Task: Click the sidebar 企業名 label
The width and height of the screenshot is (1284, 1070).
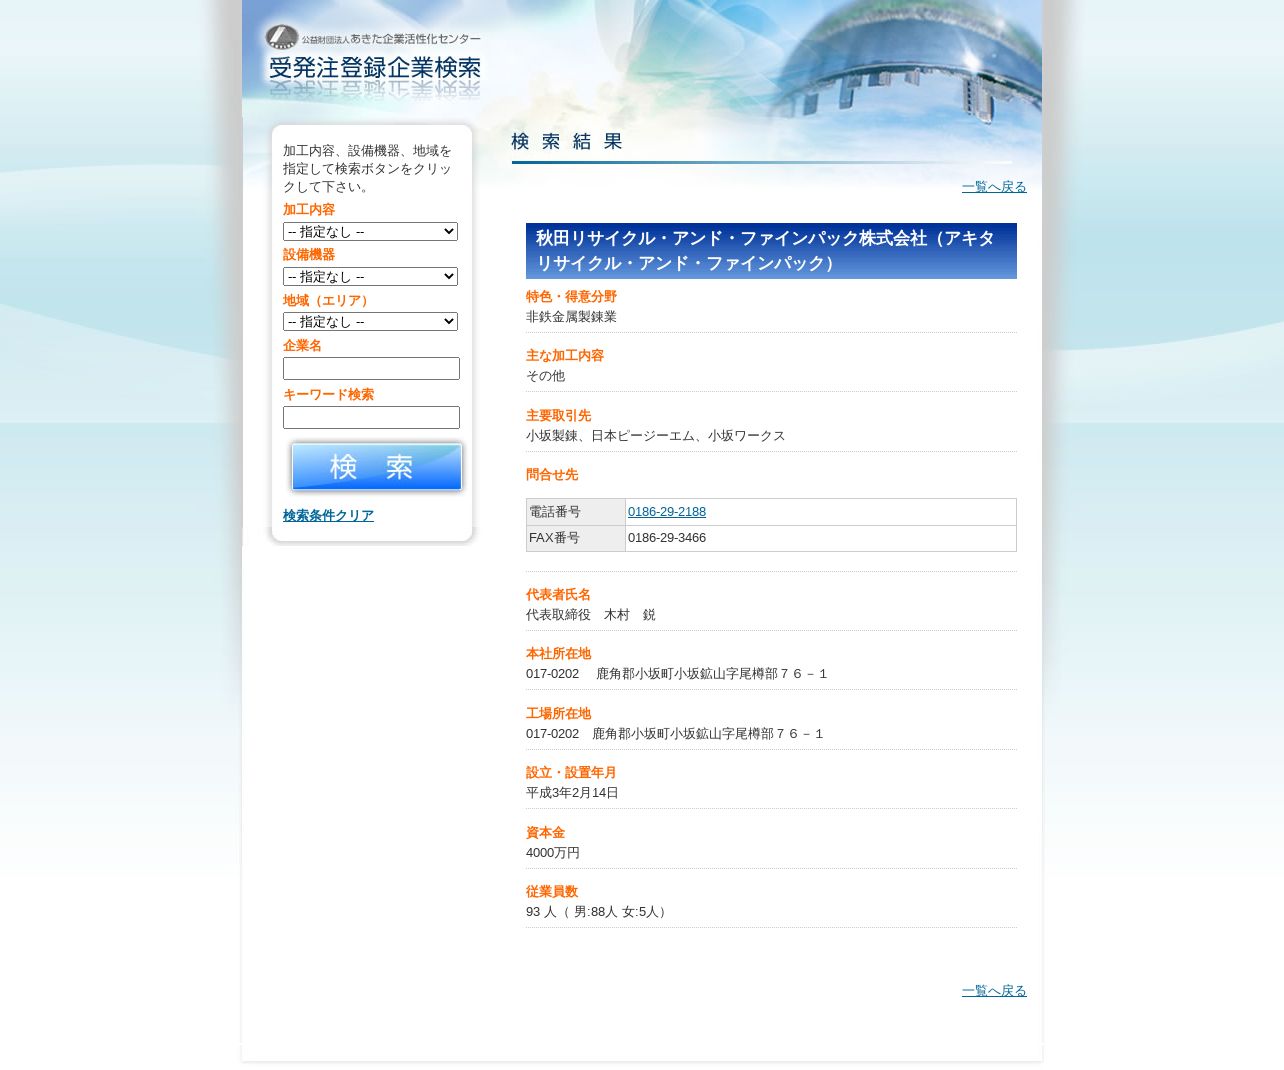Action: tap(302, 346)
